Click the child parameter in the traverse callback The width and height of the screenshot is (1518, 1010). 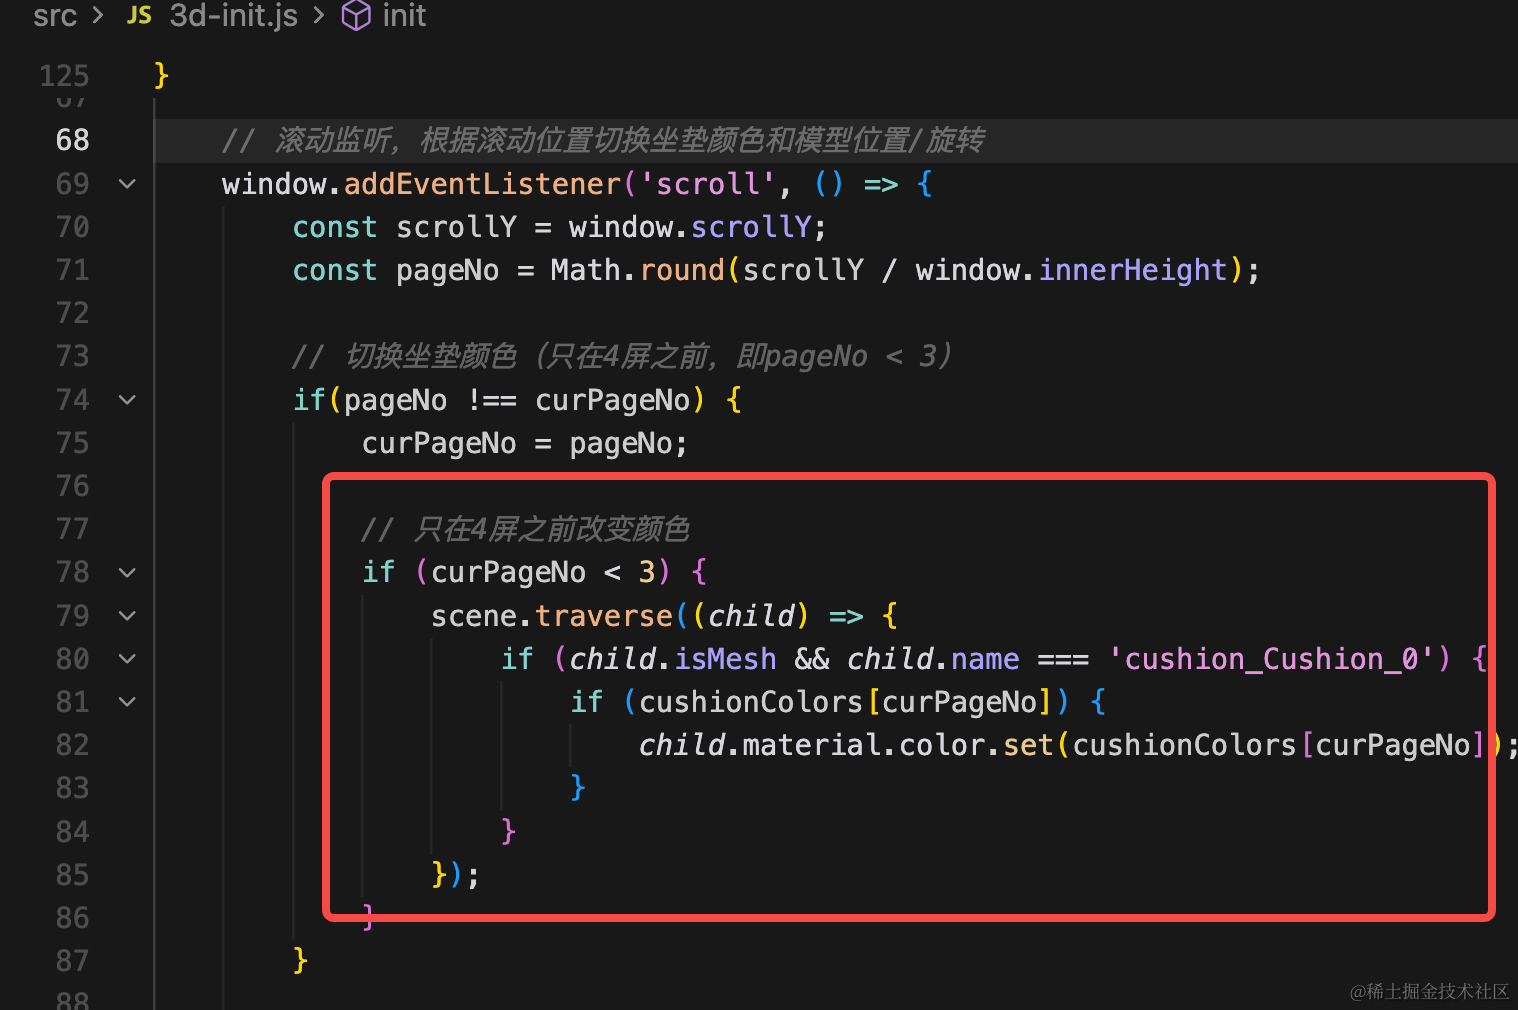(x=750, y=616)
